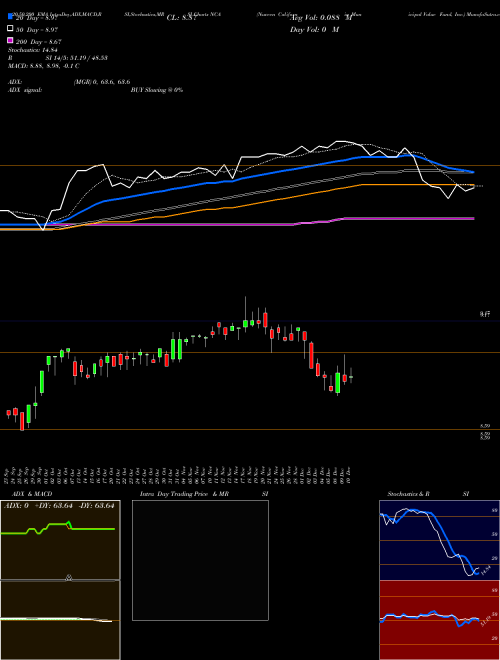Open the ADX & MACD panel title

tap(32, 494)
